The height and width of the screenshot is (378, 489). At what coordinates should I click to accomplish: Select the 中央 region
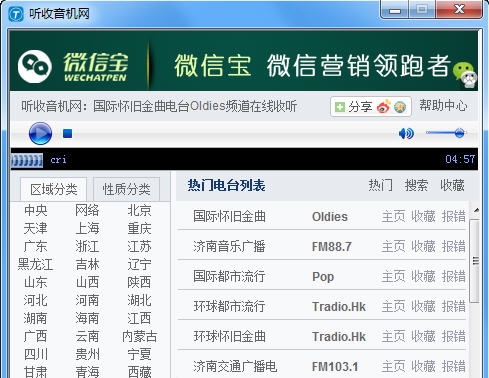click(36, 210)
